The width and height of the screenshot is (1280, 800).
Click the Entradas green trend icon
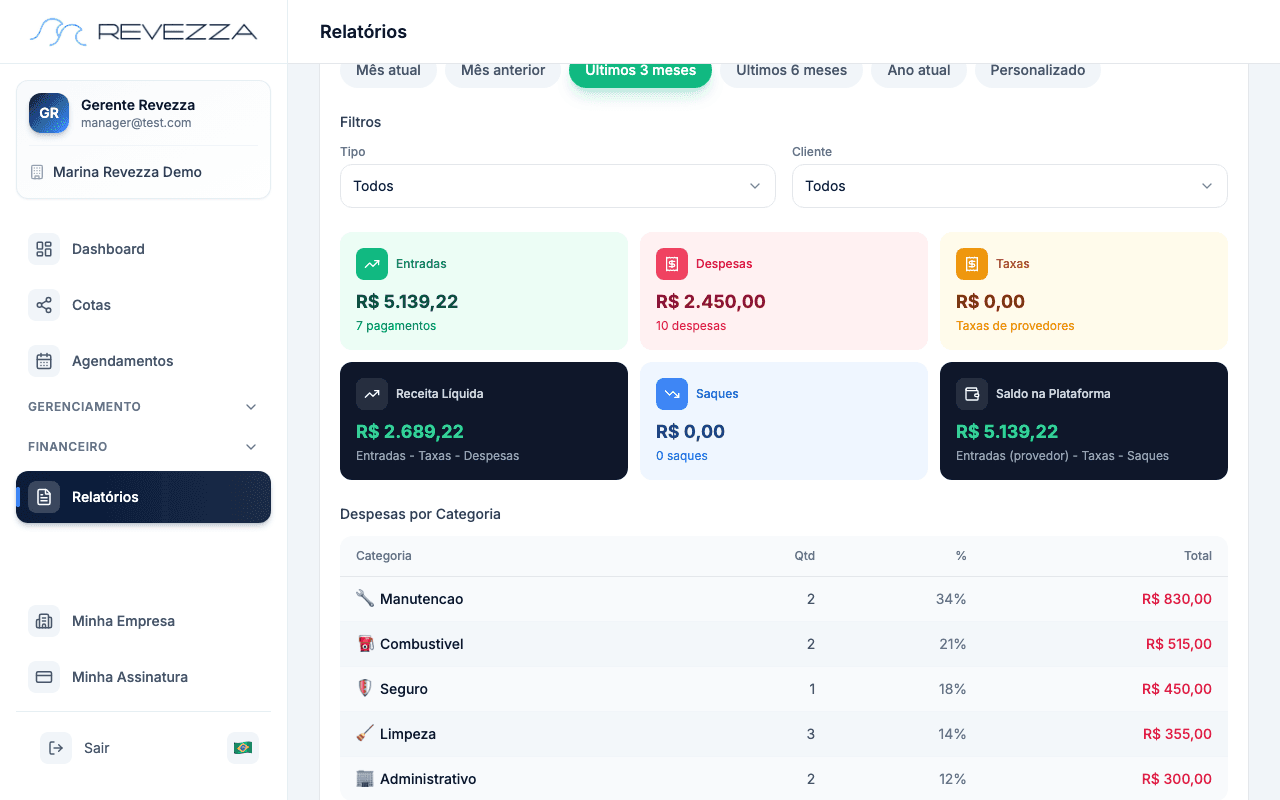pyautogui.click(x=372, y=264)
